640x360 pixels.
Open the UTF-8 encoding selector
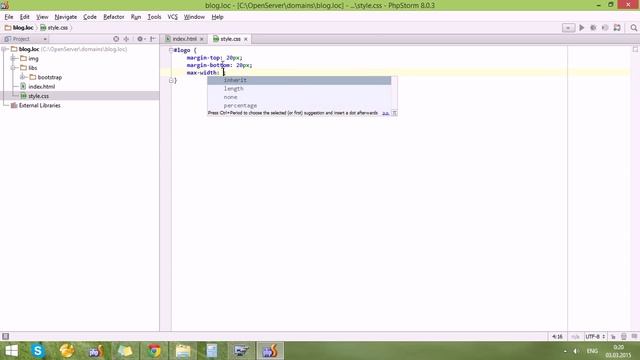tap(595, 337)
